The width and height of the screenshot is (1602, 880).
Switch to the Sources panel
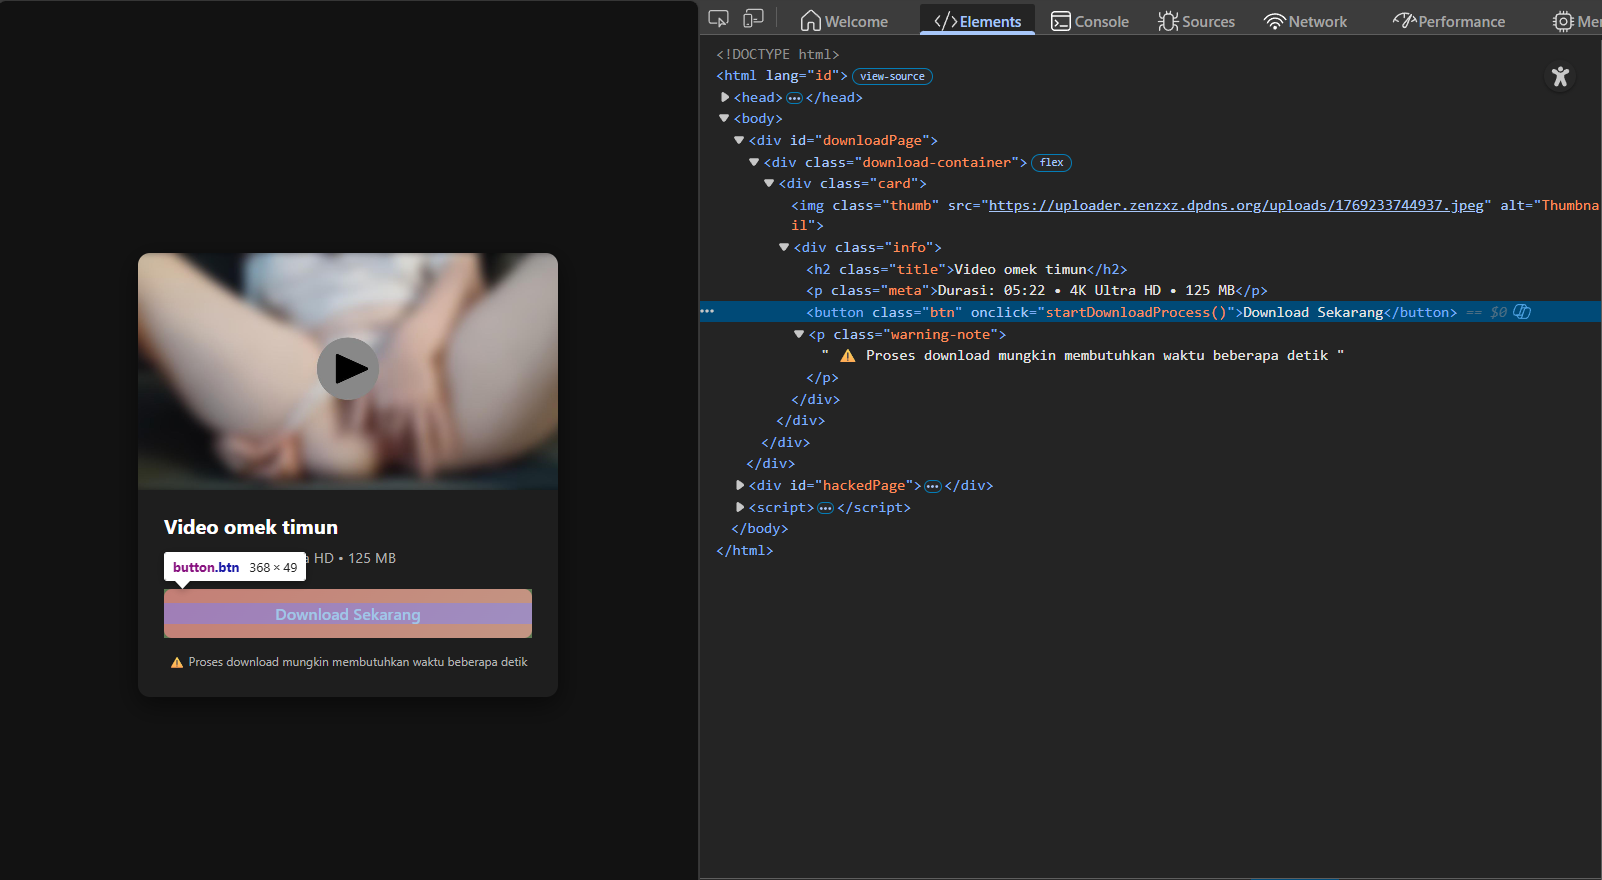(1196, 21)
